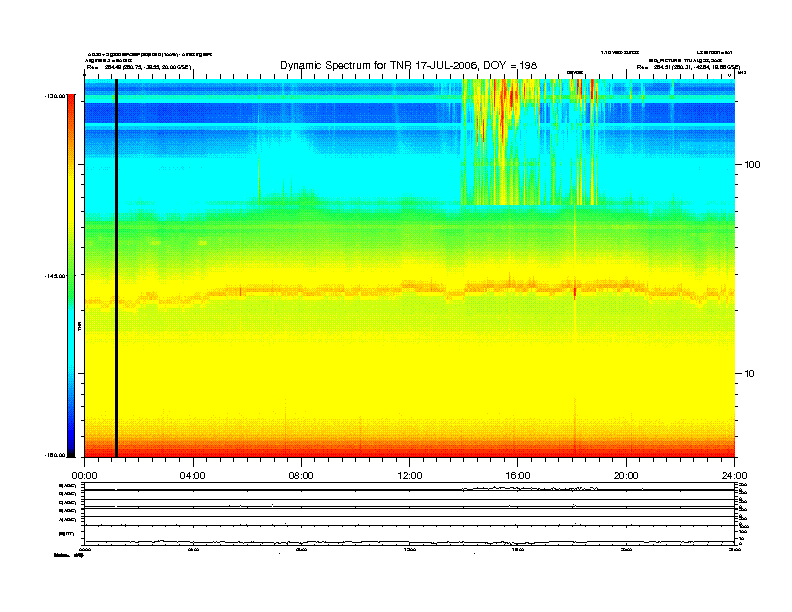Image resolution: width=792 pixels, height=612 pixels.
Task: Select the large "24:00" time axis label
Action: coord(734,476)
